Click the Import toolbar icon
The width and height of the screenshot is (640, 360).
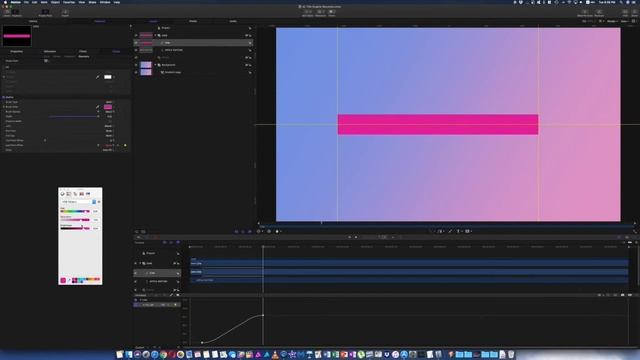point(65,13)
